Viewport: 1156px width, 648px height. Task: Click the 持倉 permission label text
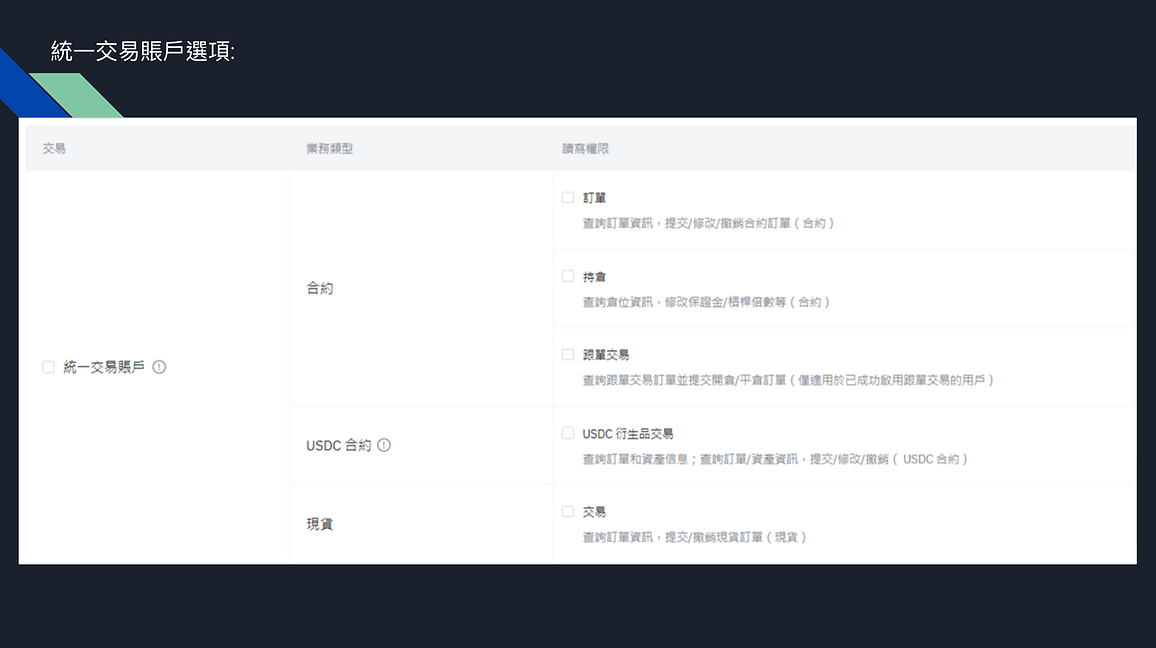[593, 276]
